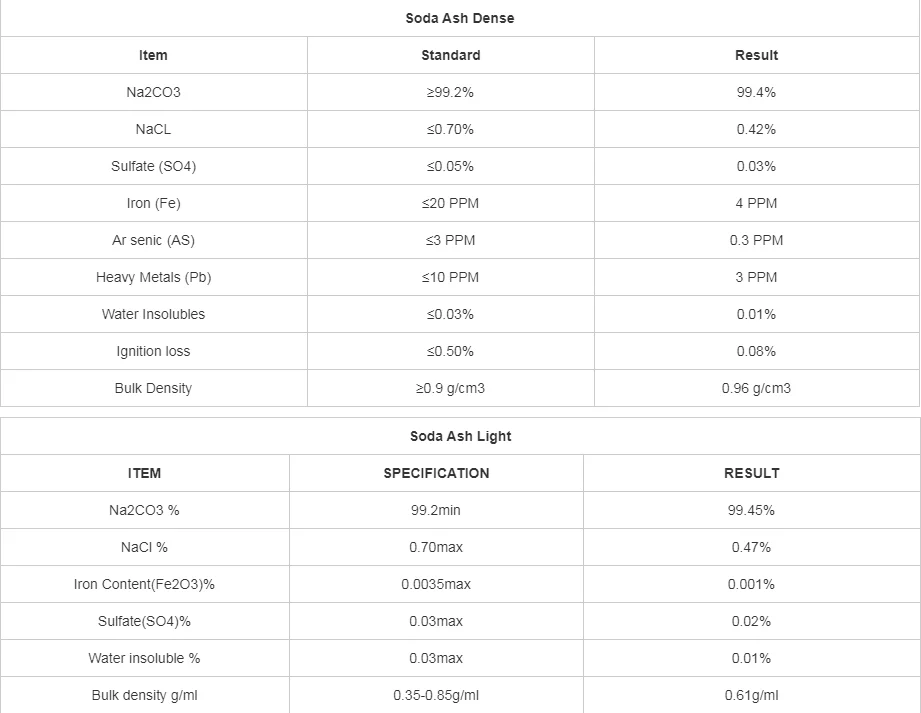Screen dimensions: 921x713
Task: Click the 0.96 g/cm3 bulk density result
Action: [x=756, y=388]
